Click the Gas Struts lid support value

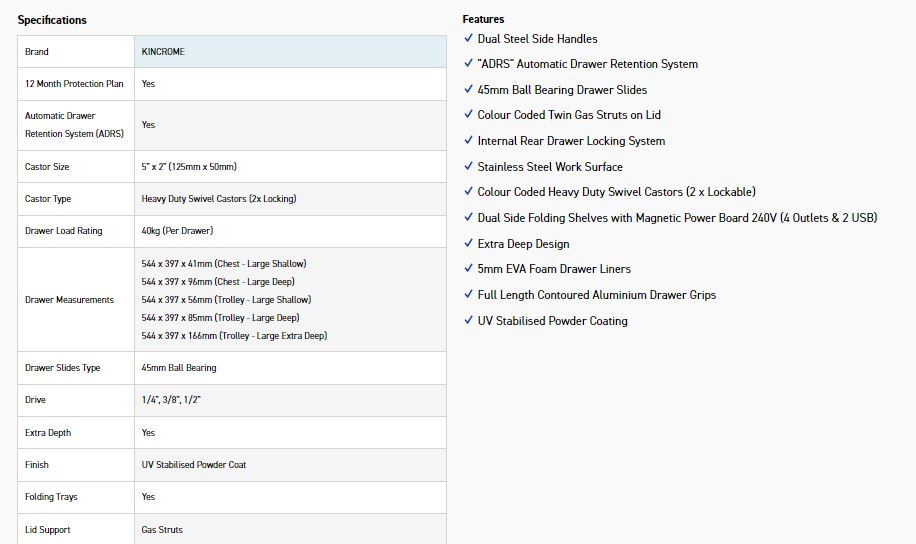[162, 530]
